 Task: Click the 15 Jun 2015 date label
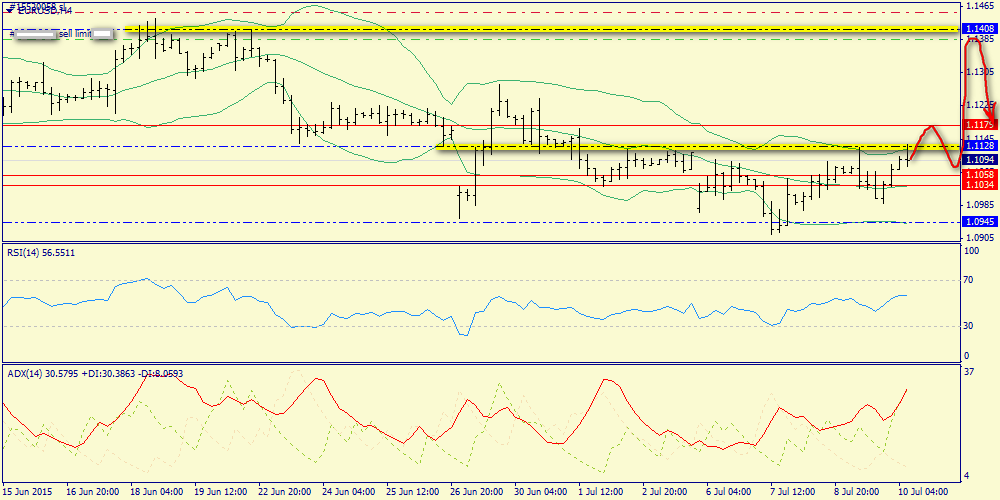click(x=29, y=492)
